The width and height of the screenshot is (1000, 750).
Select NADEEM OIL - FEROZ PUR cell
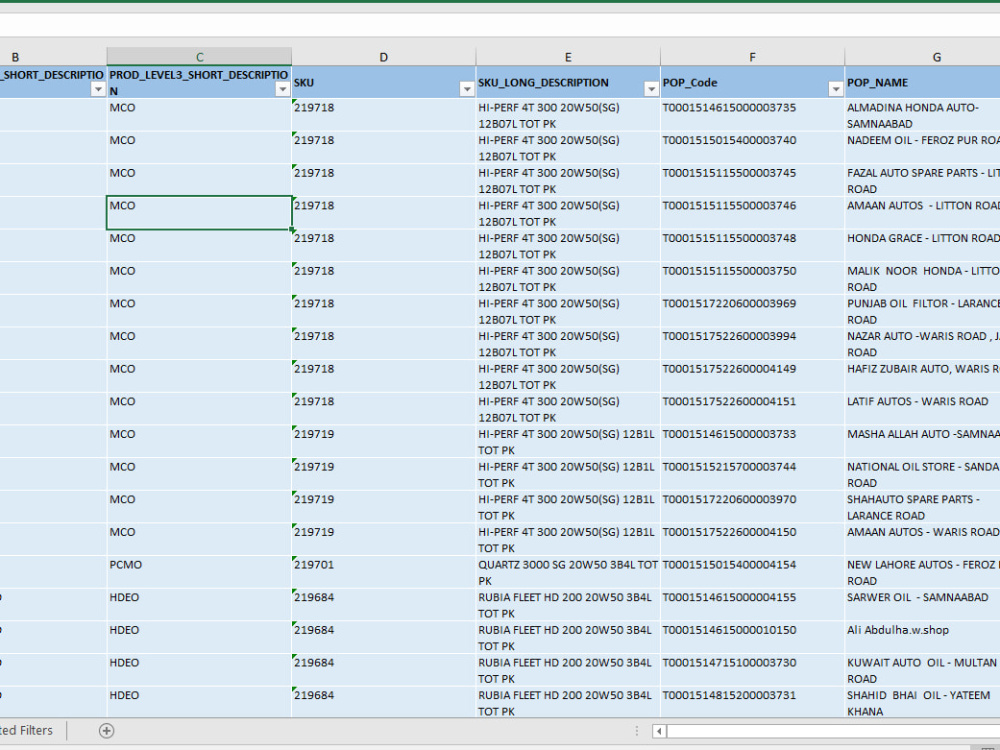923,147
